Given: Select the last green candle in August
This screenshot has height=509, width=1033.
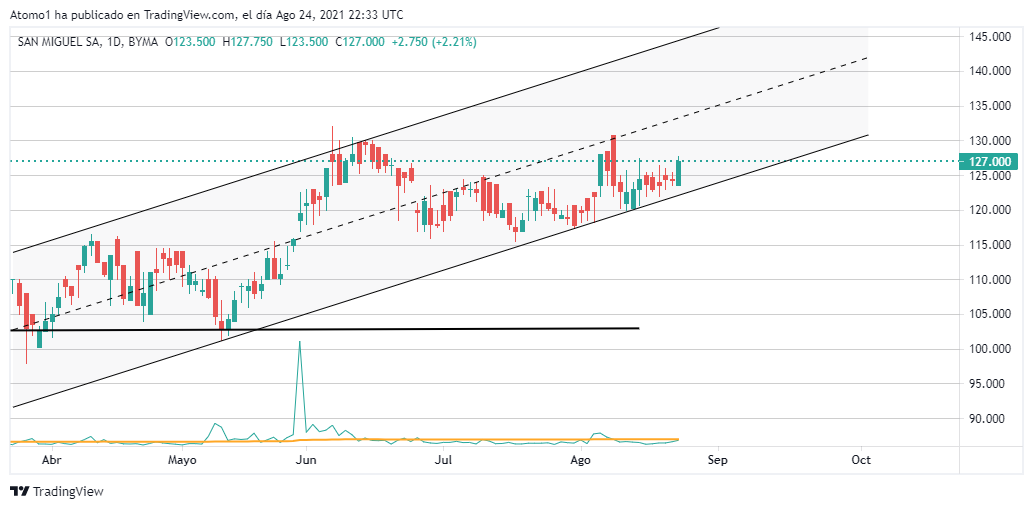Looking at the screenshot, I should 678,173.
